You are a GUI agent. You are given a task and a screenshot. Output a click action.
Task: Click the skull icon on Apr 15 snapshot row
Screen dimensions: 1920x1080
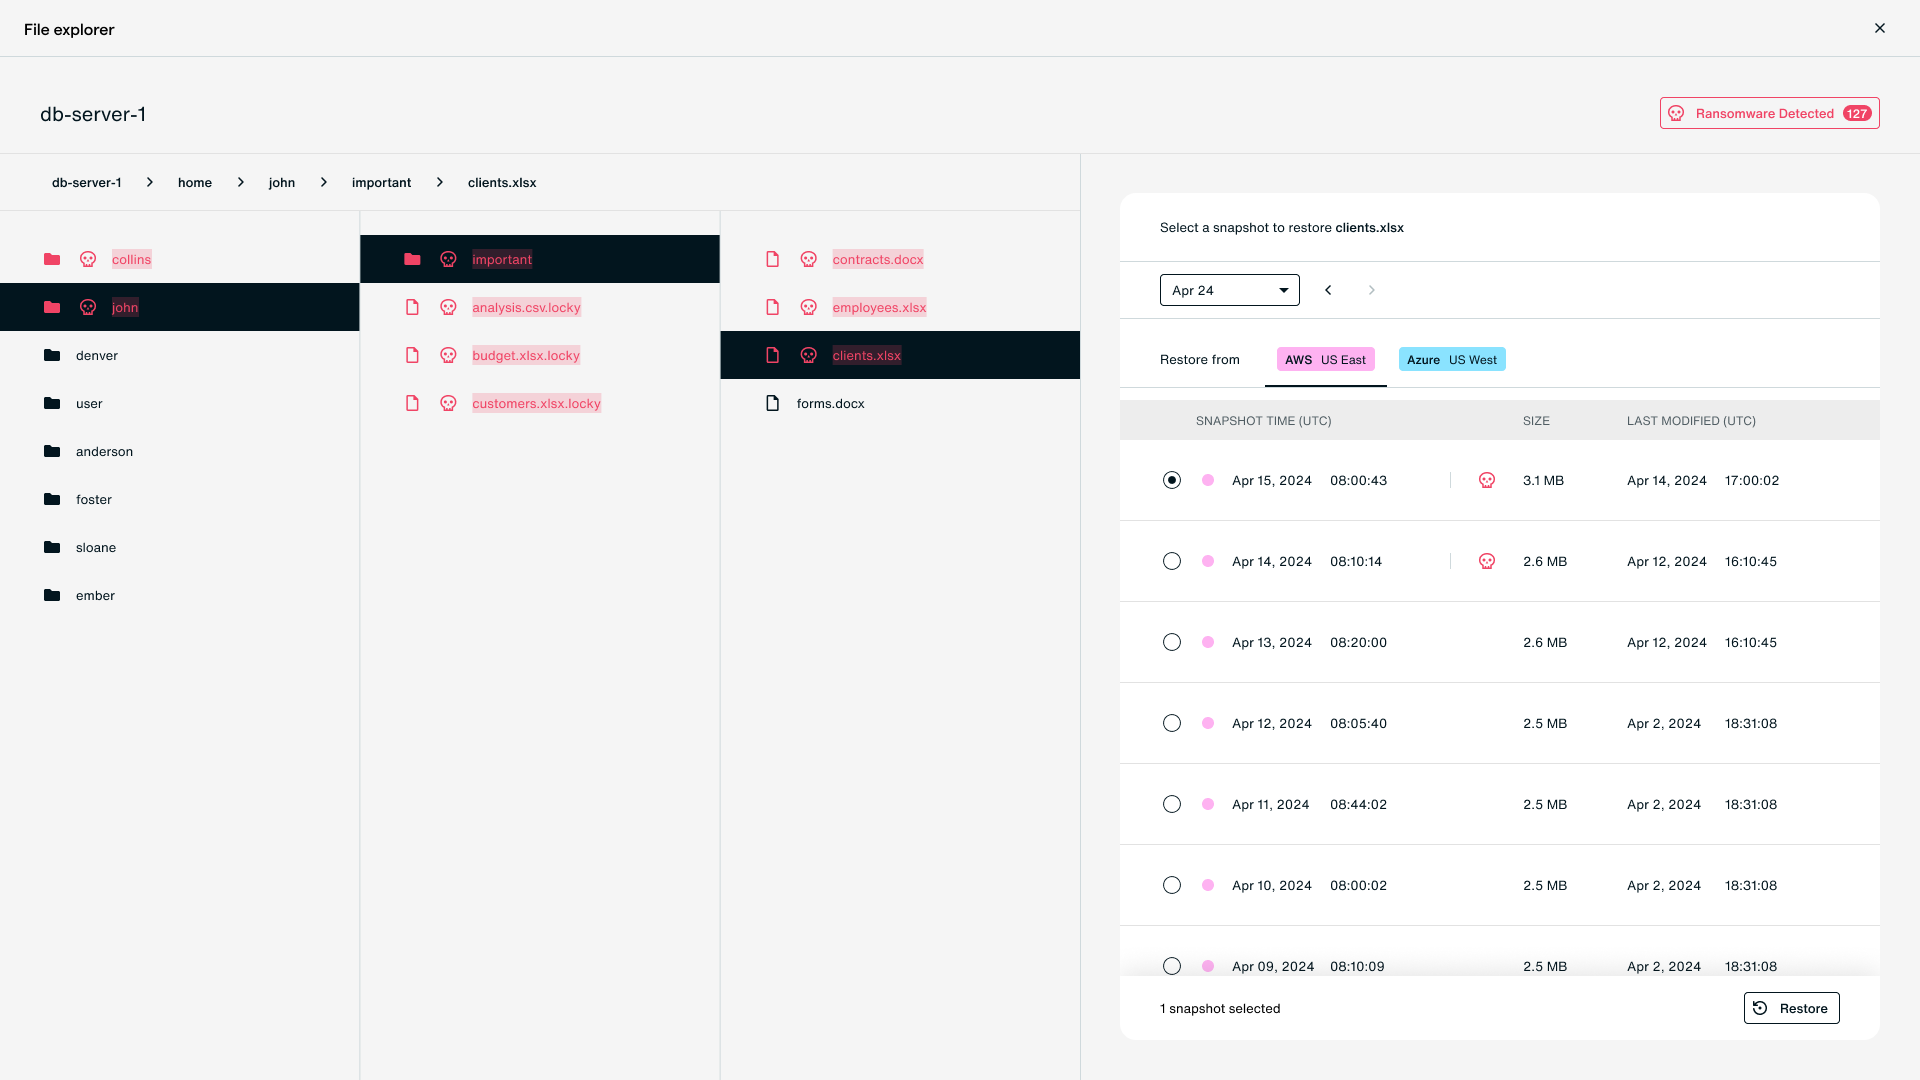pyautogui.click(x=1487, y=480)
